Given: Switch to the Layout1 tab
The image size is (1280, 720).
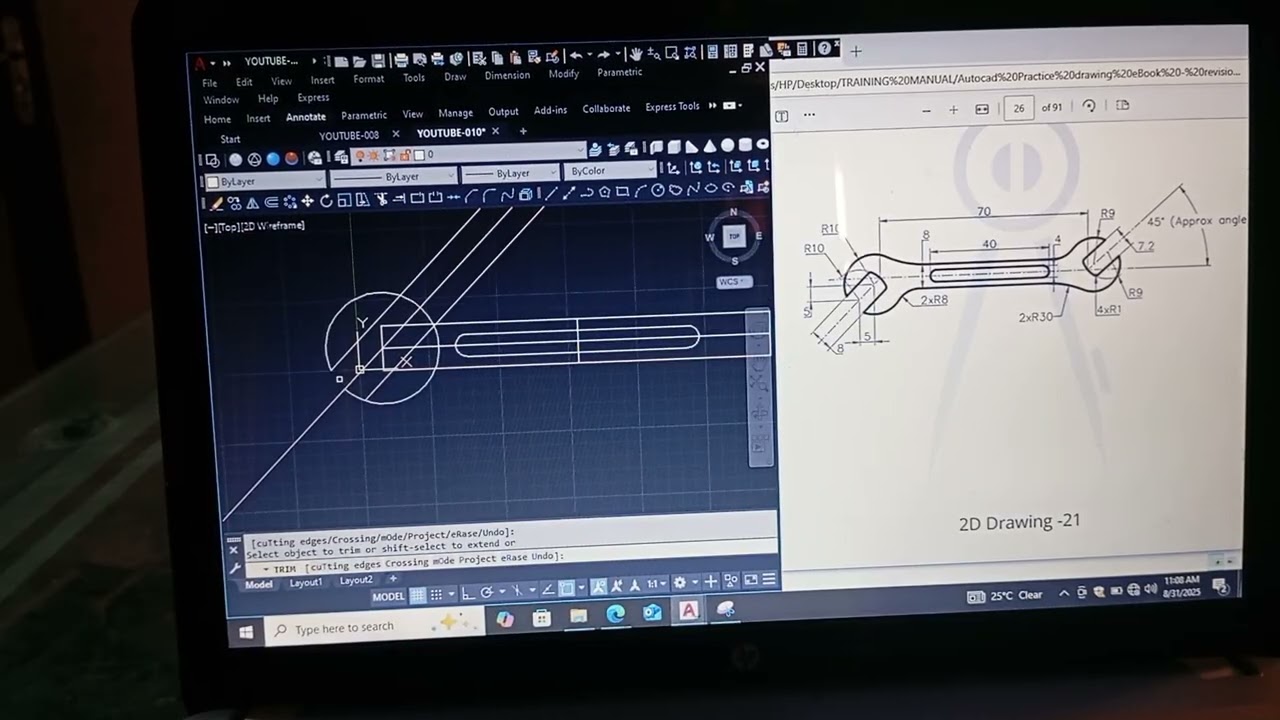Looking at the screenshot, I should click(305, 582).
